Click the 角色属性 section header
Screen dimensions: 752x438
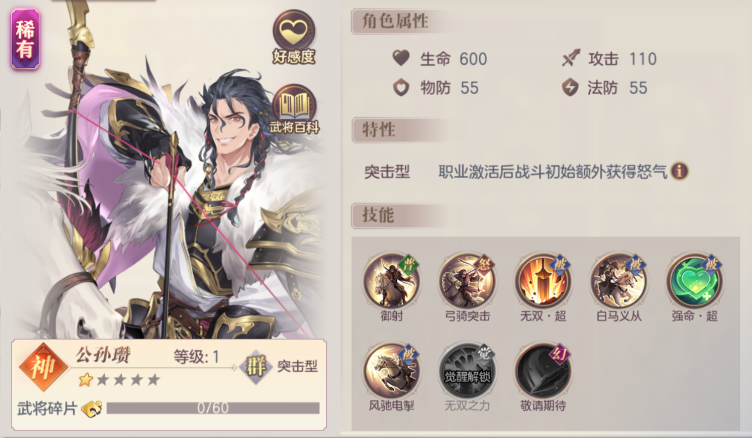pyautogui.click(x=395, y=22)
